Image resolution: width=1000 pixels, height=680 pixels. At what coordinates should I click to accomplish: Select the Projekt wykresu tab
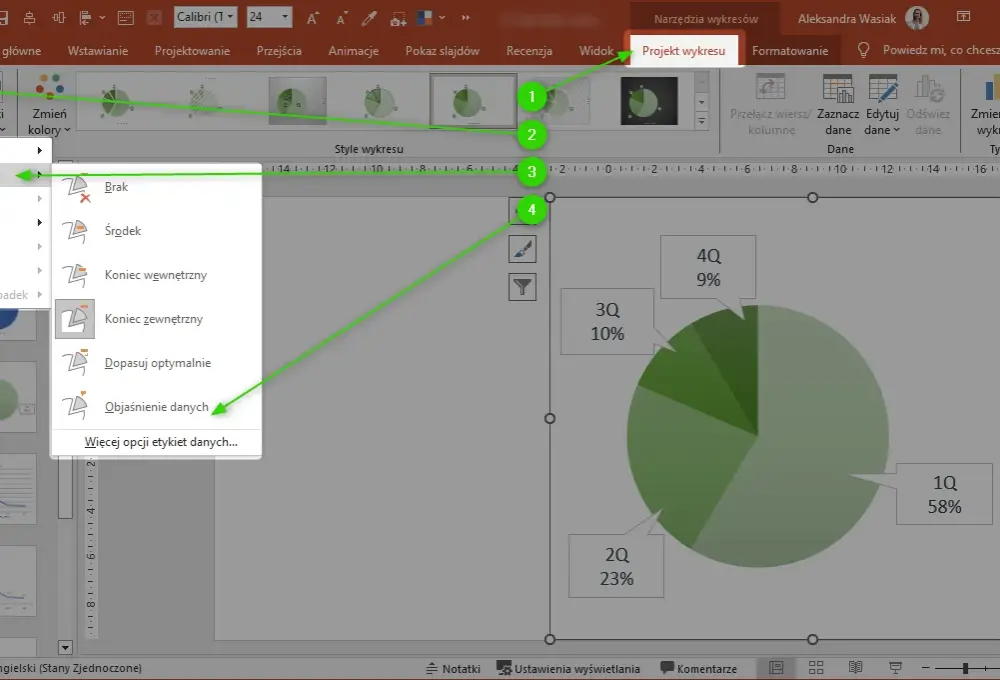click(684, 50)
